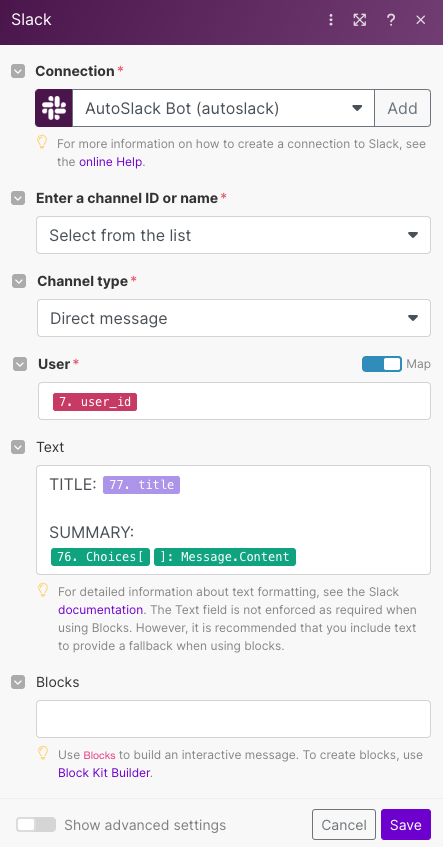The height and width of the screenshot is (847, 443).
Task: Toggle the Blocks field collapse checkbox
Action: click(18, 682)
